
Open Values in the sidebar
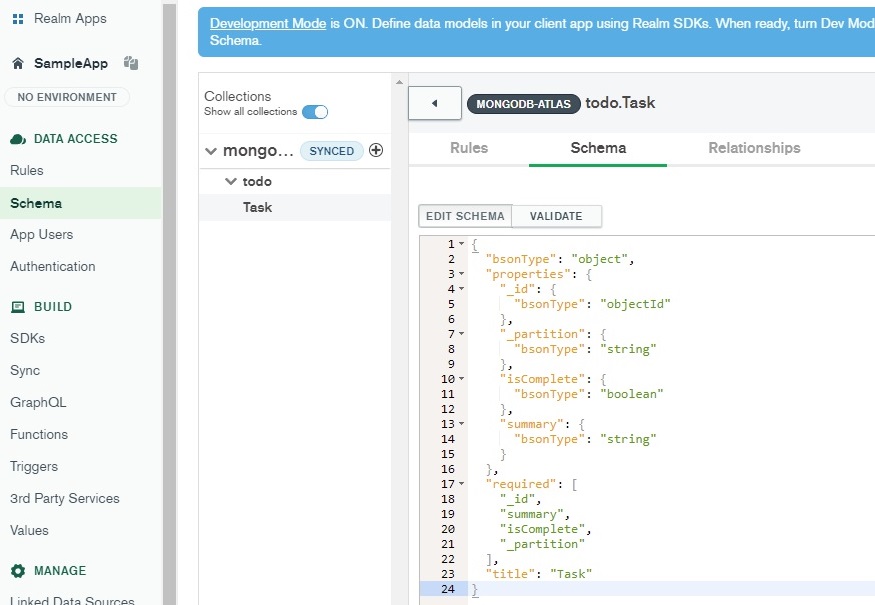[29, 530]
